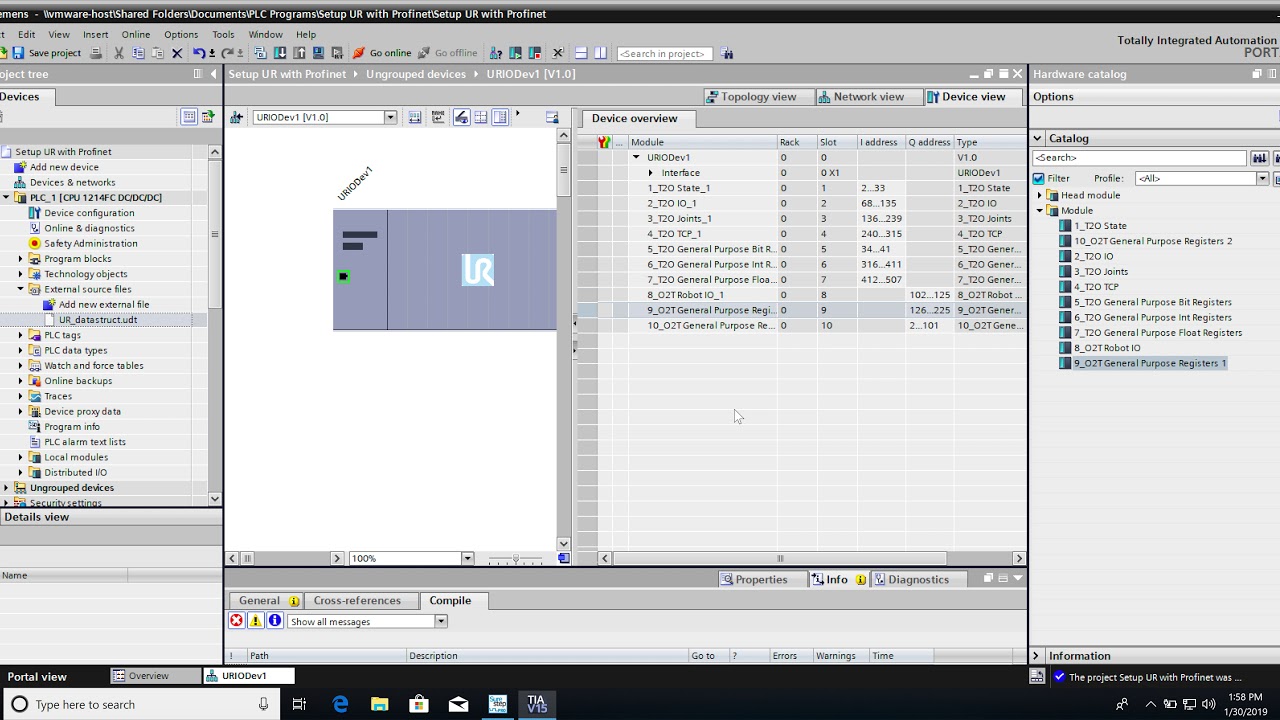Select UR_datastruct.udt file in project tree

(x=97, y=320)
